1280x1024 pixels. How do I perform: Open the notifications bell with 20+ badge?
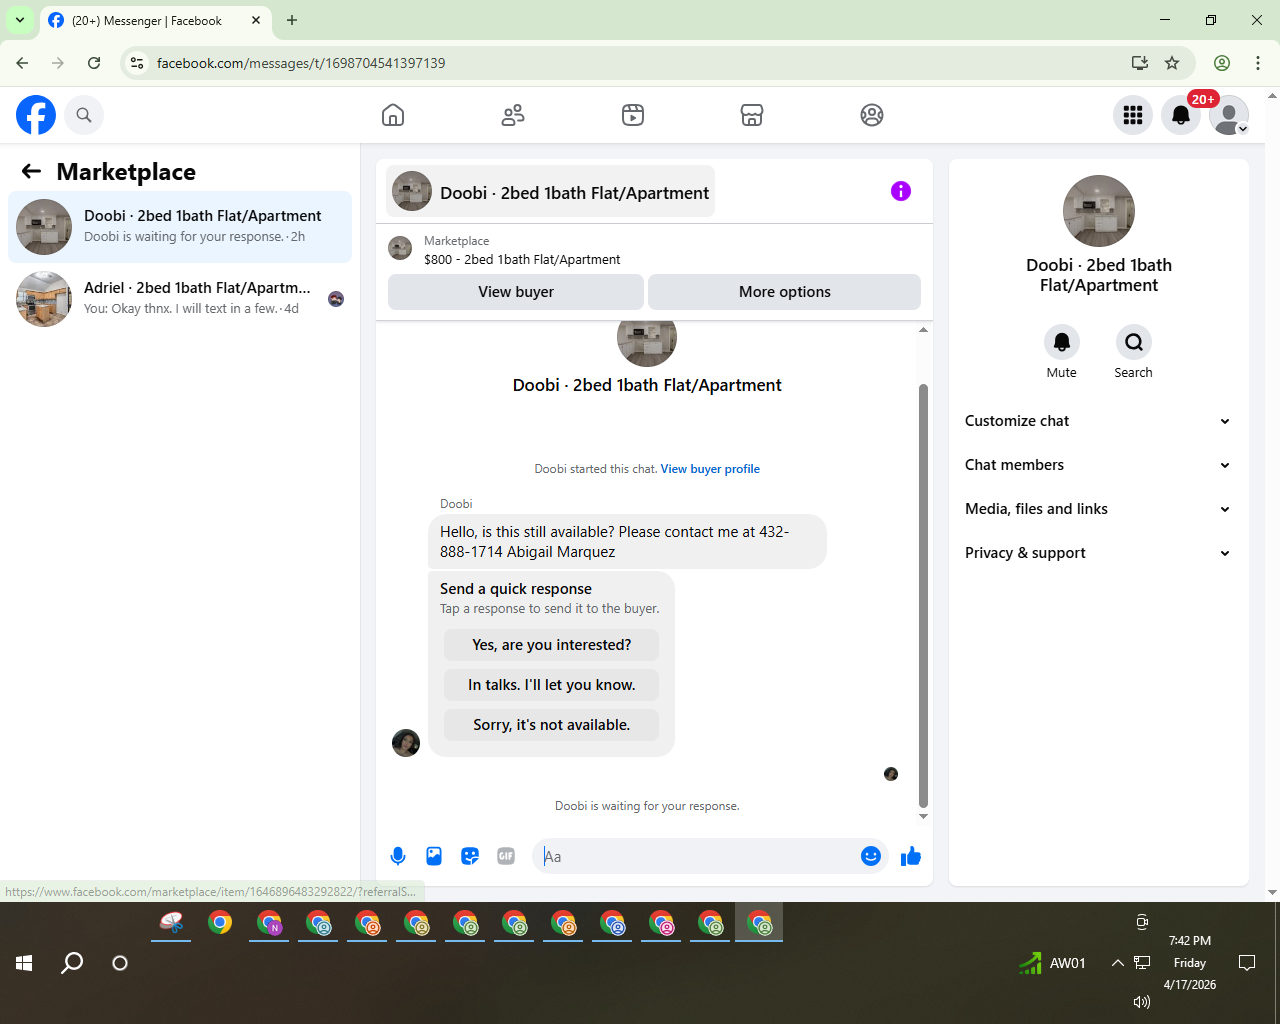pos(1181,115)
